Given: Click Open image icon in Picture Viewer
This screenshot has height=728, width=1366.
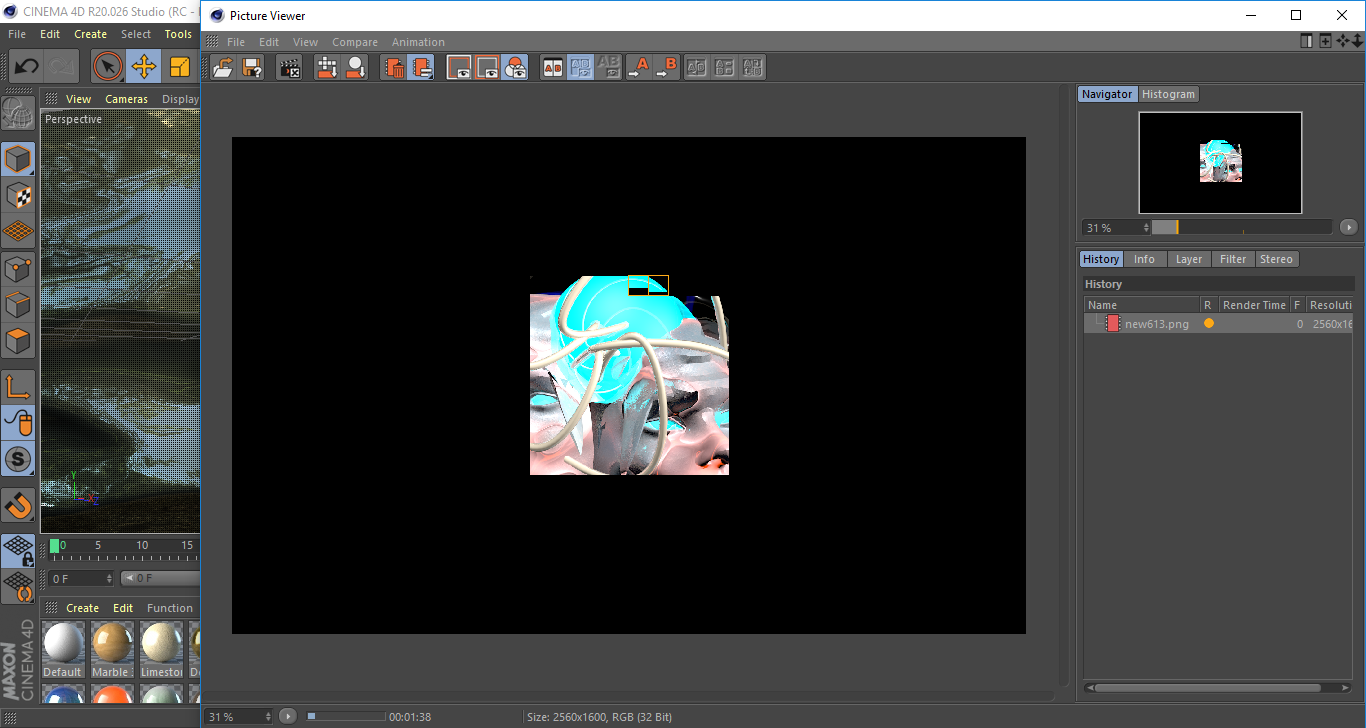Looking at the screenshot, I should pos(224,67).
